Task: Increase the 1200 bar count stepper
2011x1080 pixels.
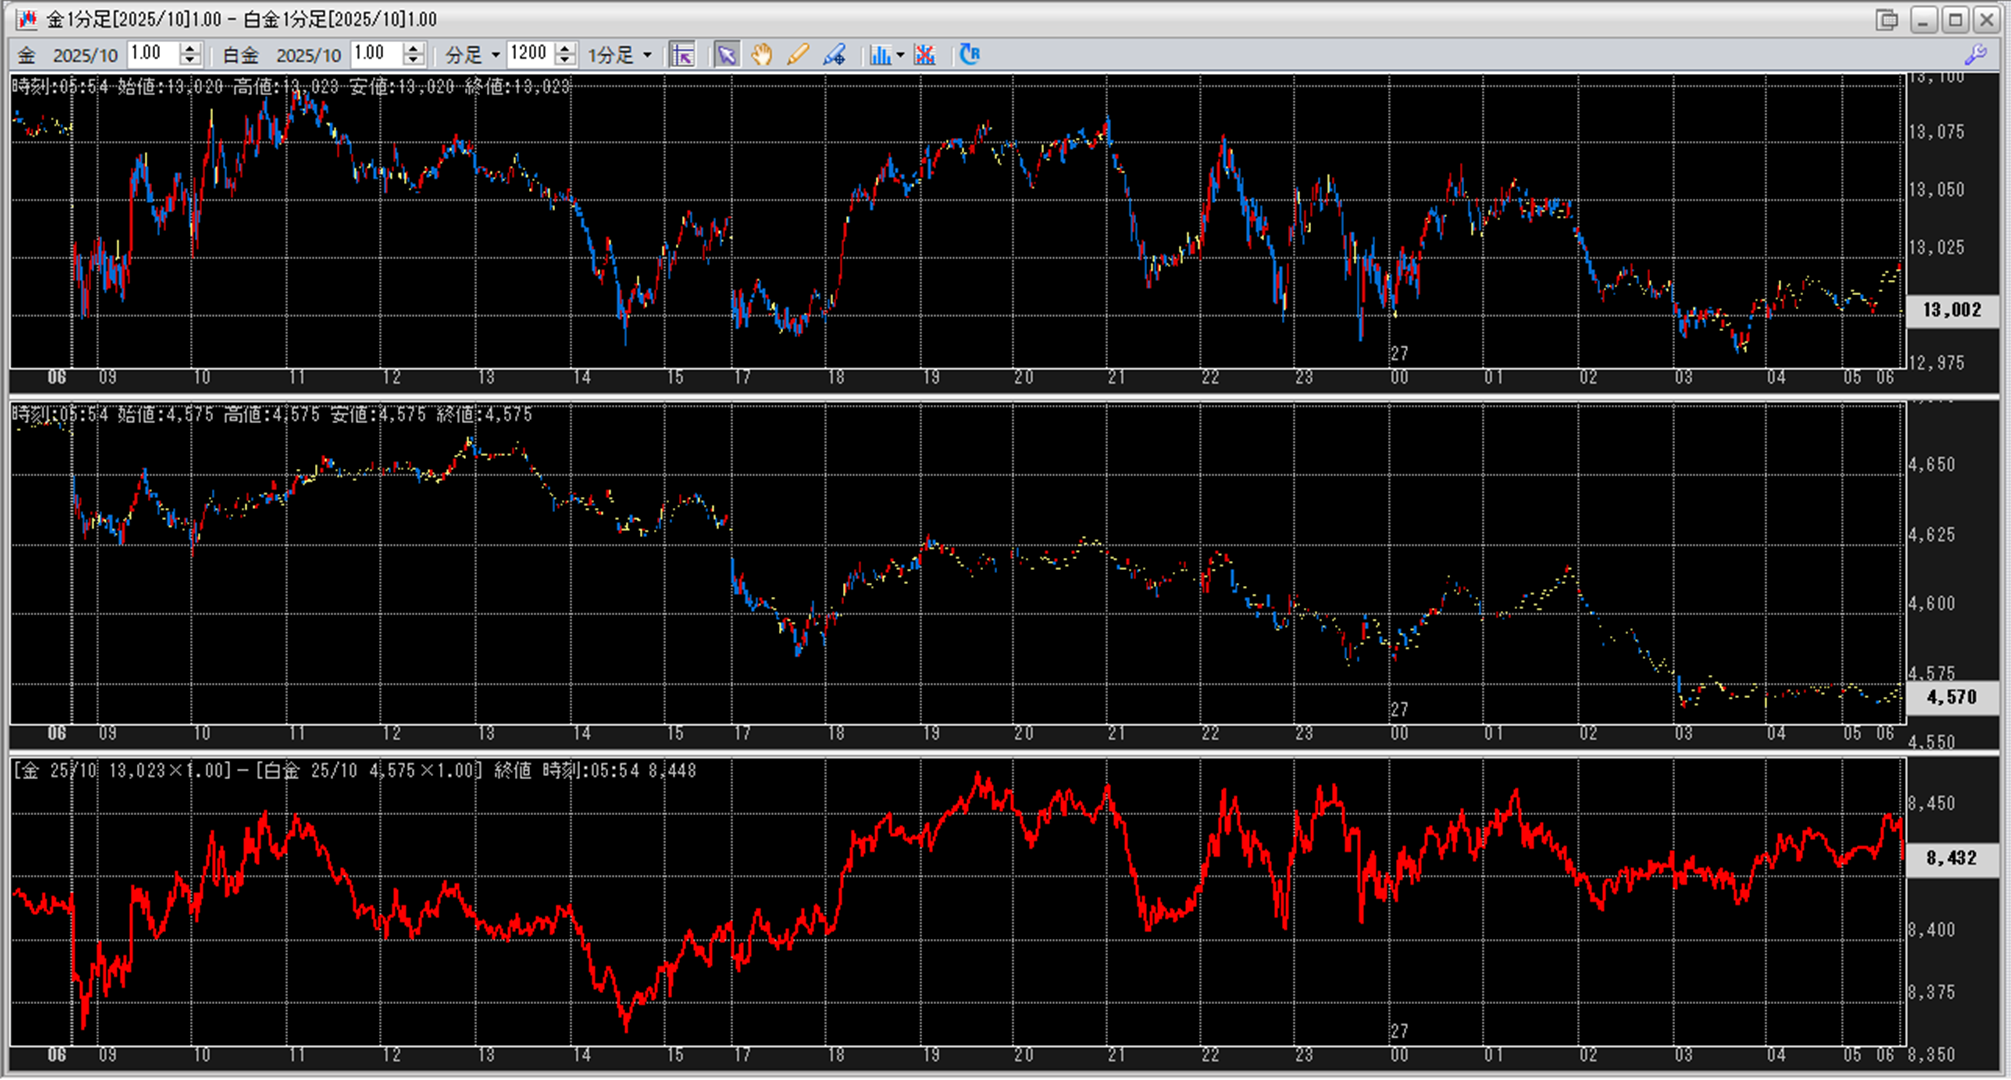Action: [566, 48]
